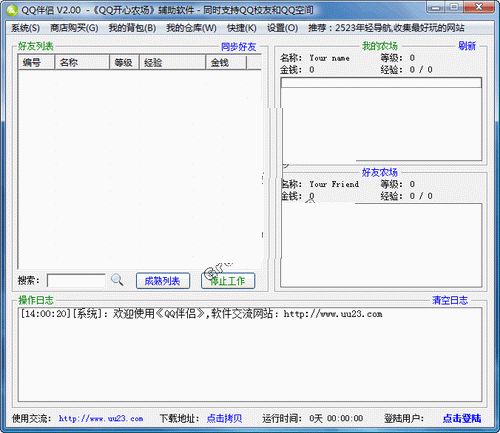
Task: Click the 好友农场 group label
Action: (x=380, y=172)
